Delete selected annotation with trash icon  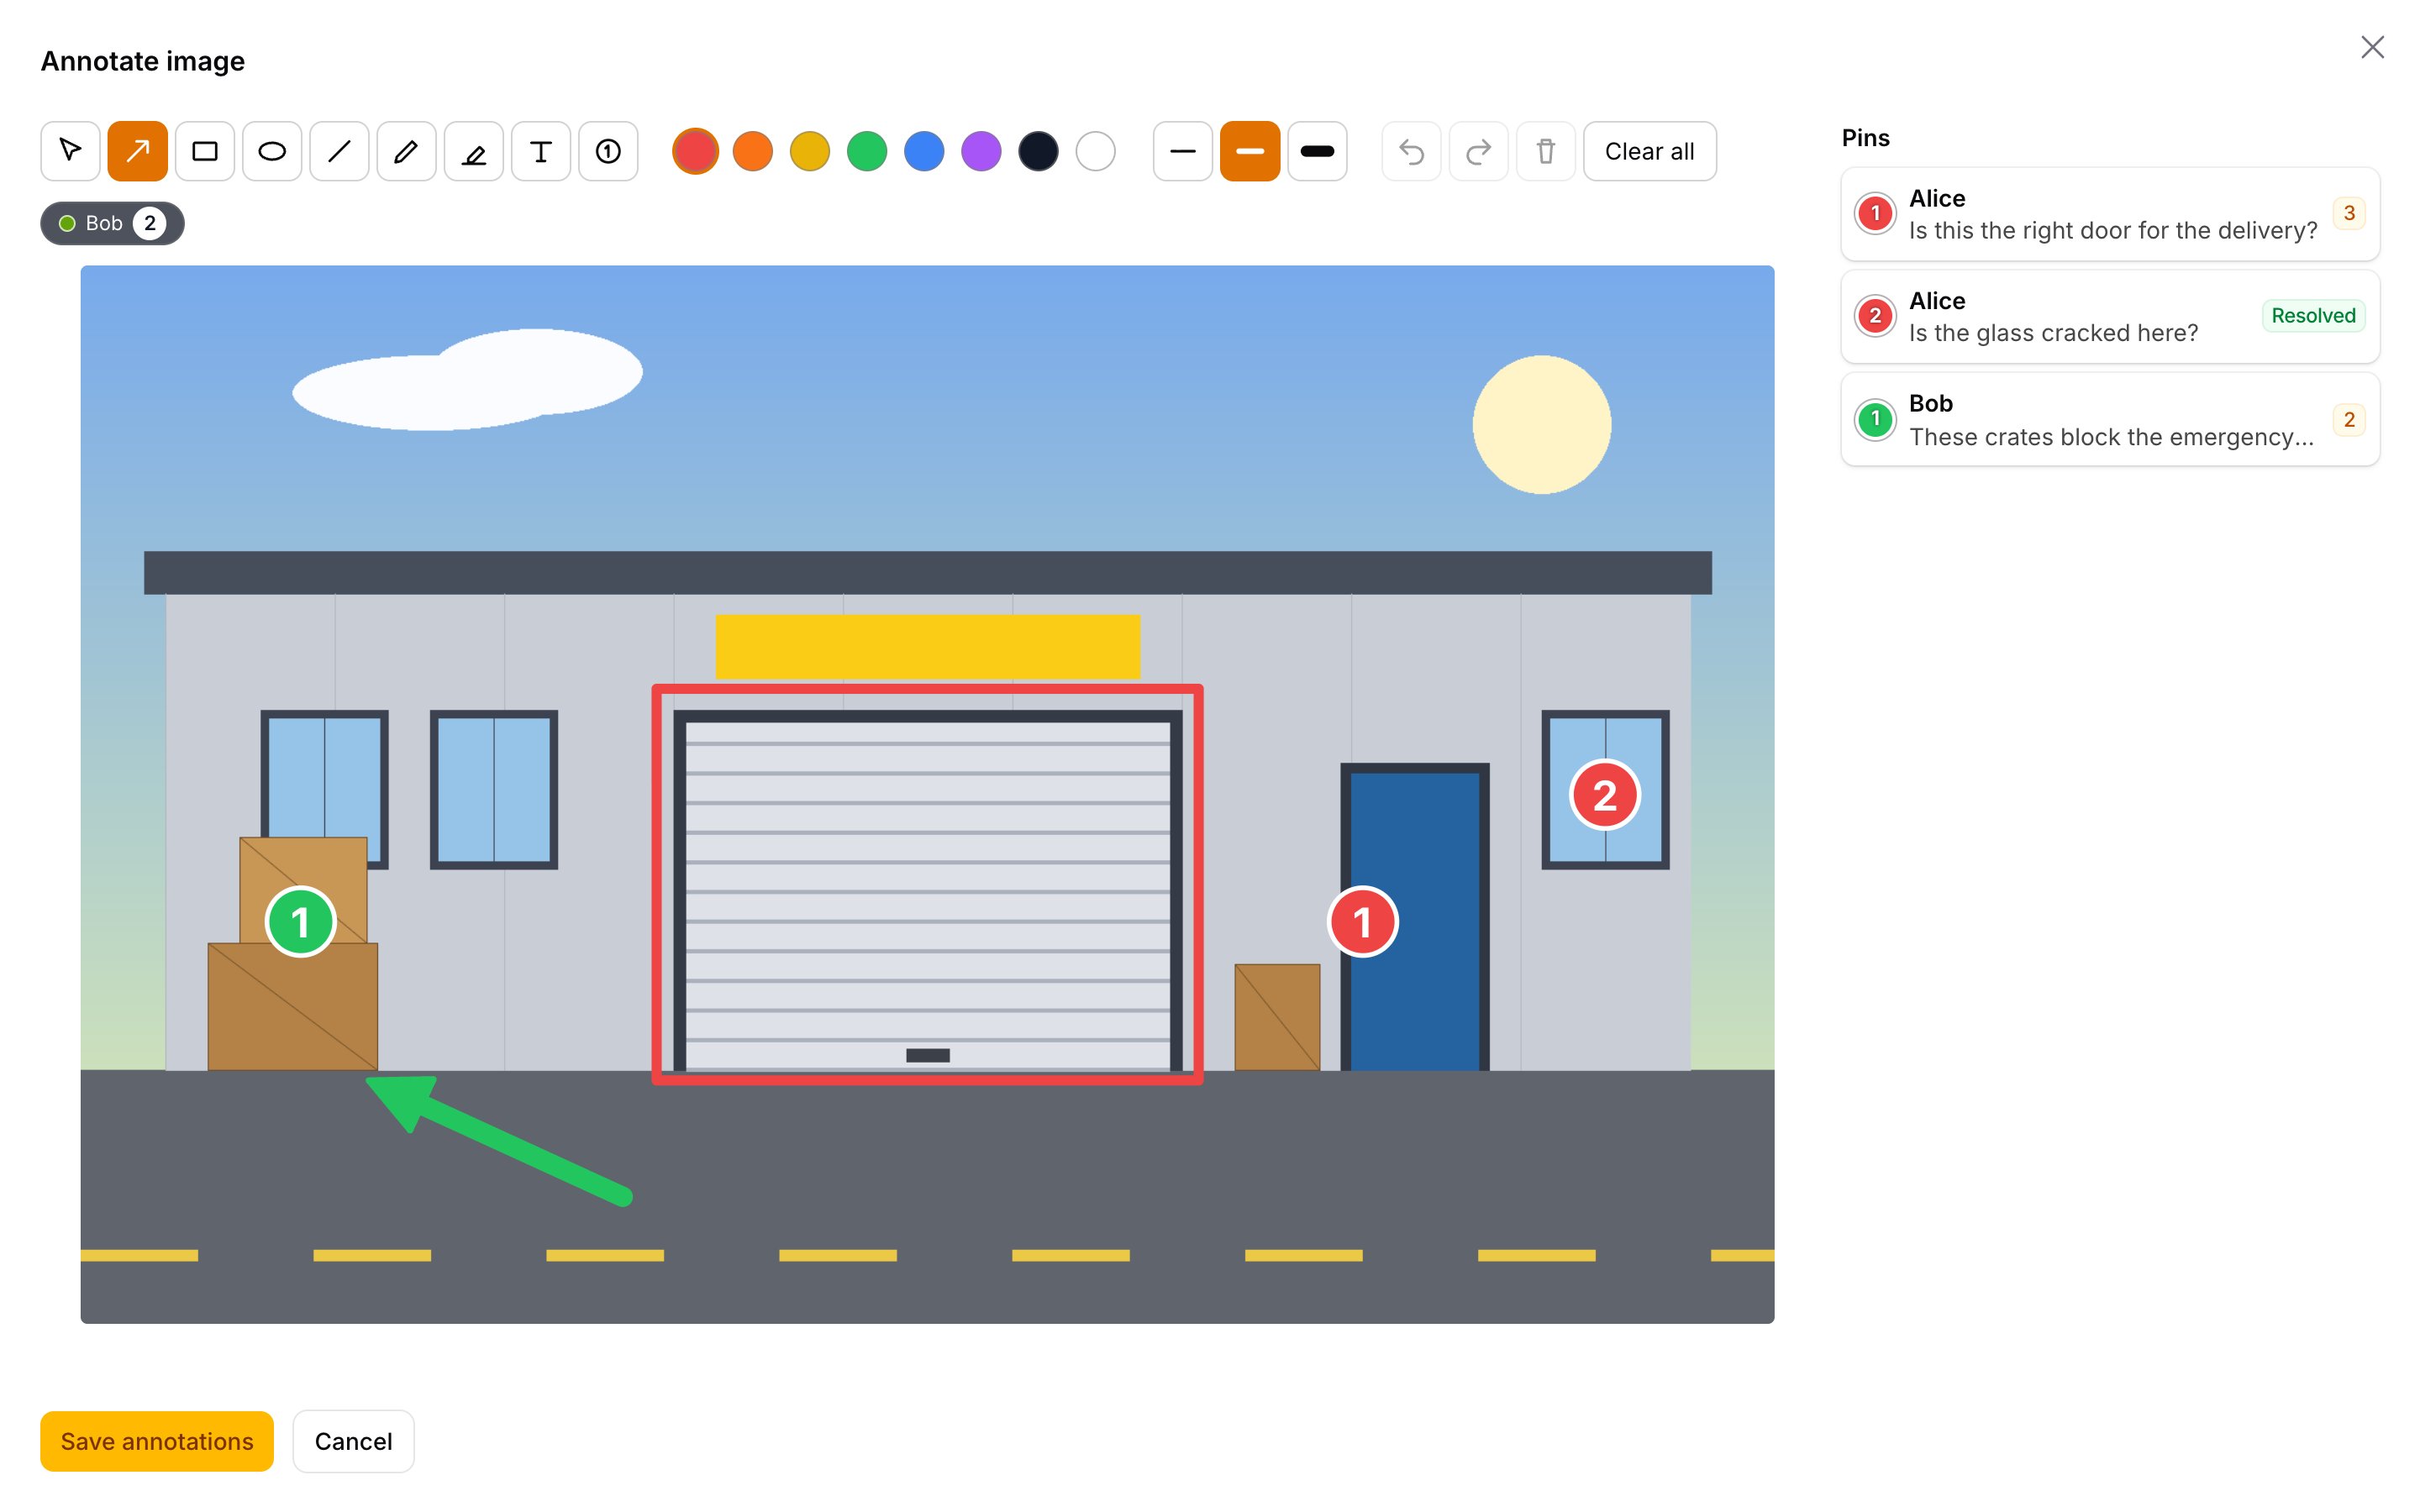pyautogui.click(x=1546, y=151)
